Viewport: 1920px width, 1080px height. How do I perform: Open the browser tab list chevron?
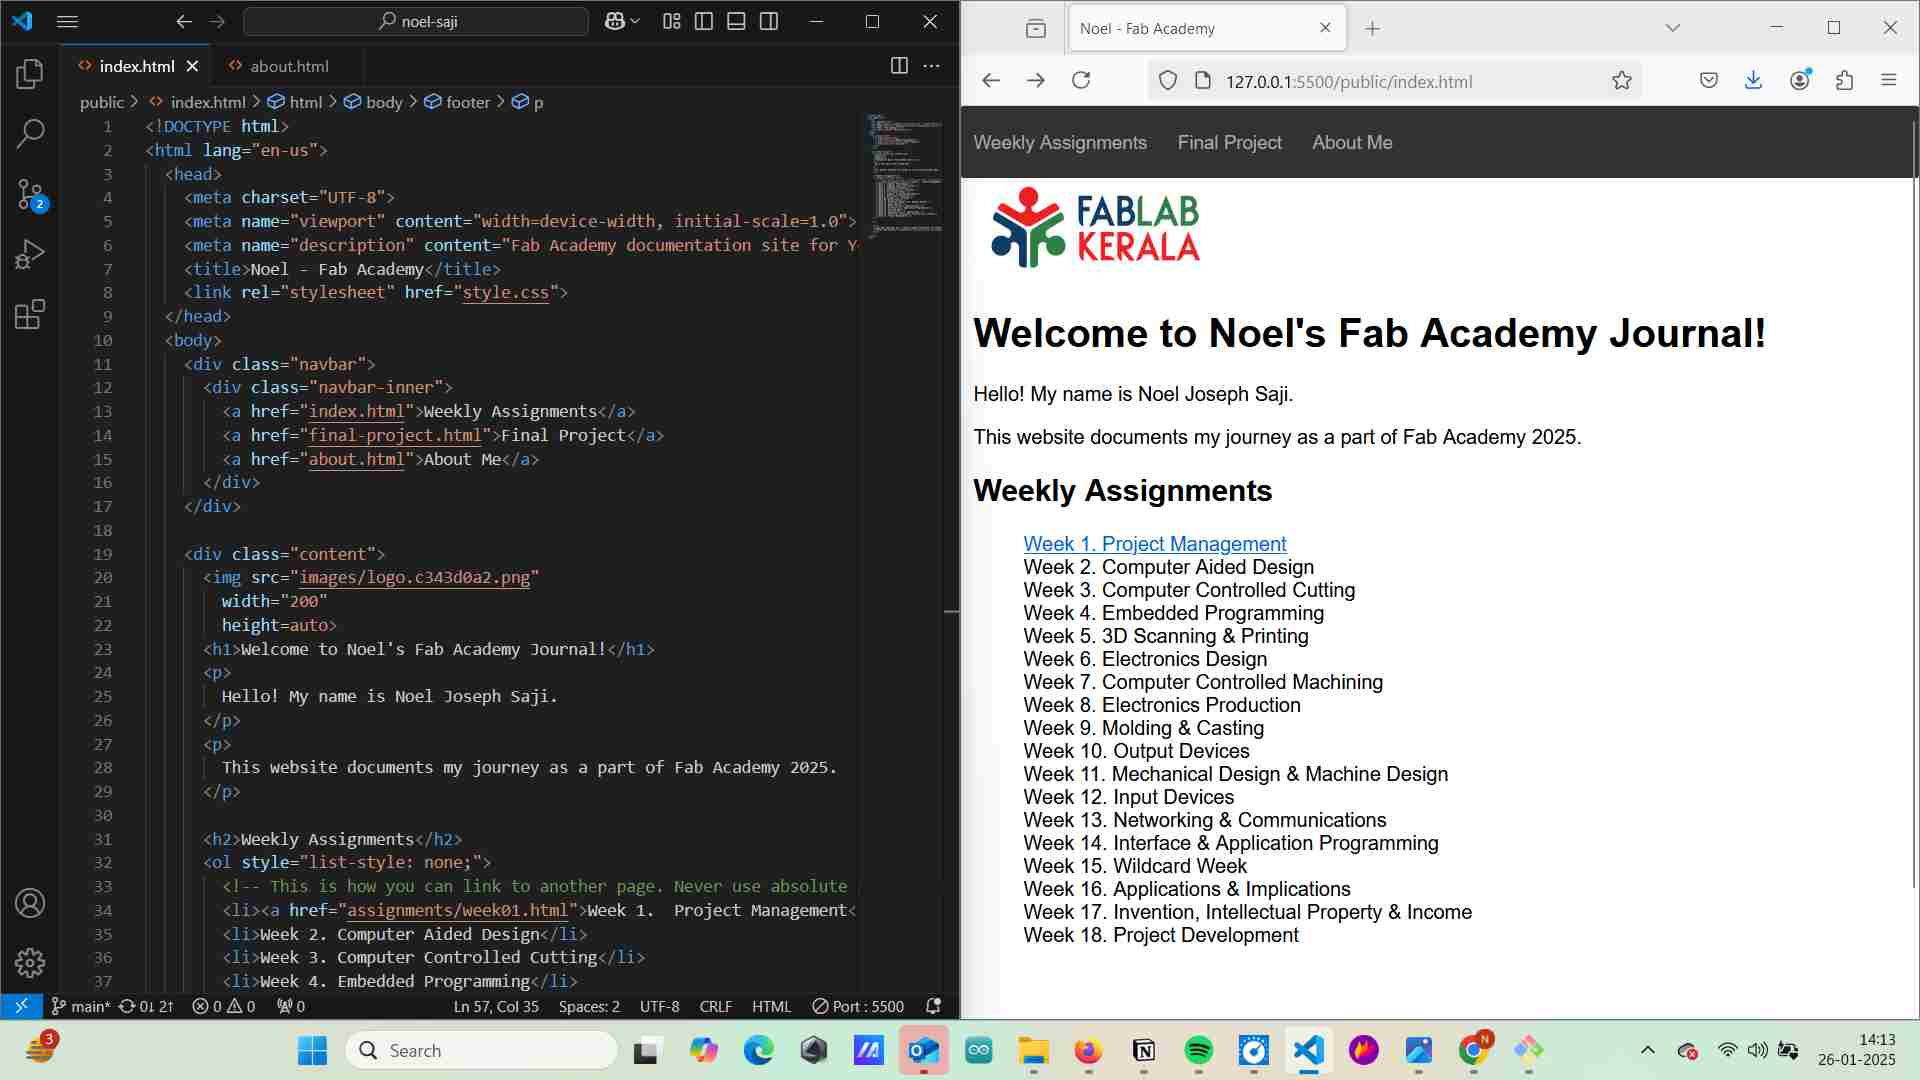pyautogui.click(x=1672, y=28)
